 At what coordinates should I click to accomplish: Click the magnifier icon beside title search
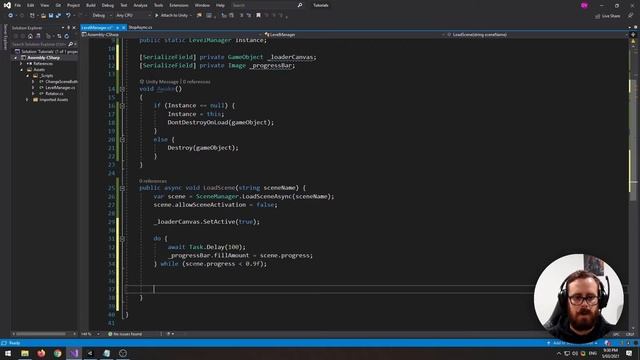(x=300, y=5)
